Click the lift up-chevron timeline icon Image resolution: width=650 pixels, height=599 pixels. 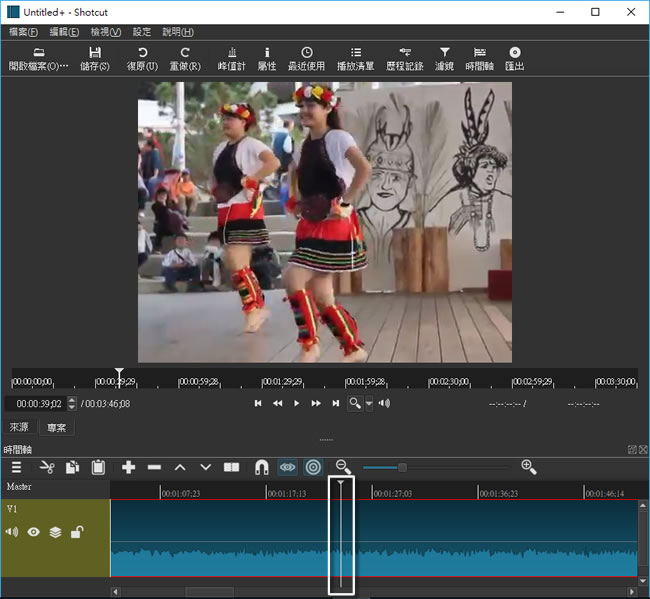click(180, 467)
